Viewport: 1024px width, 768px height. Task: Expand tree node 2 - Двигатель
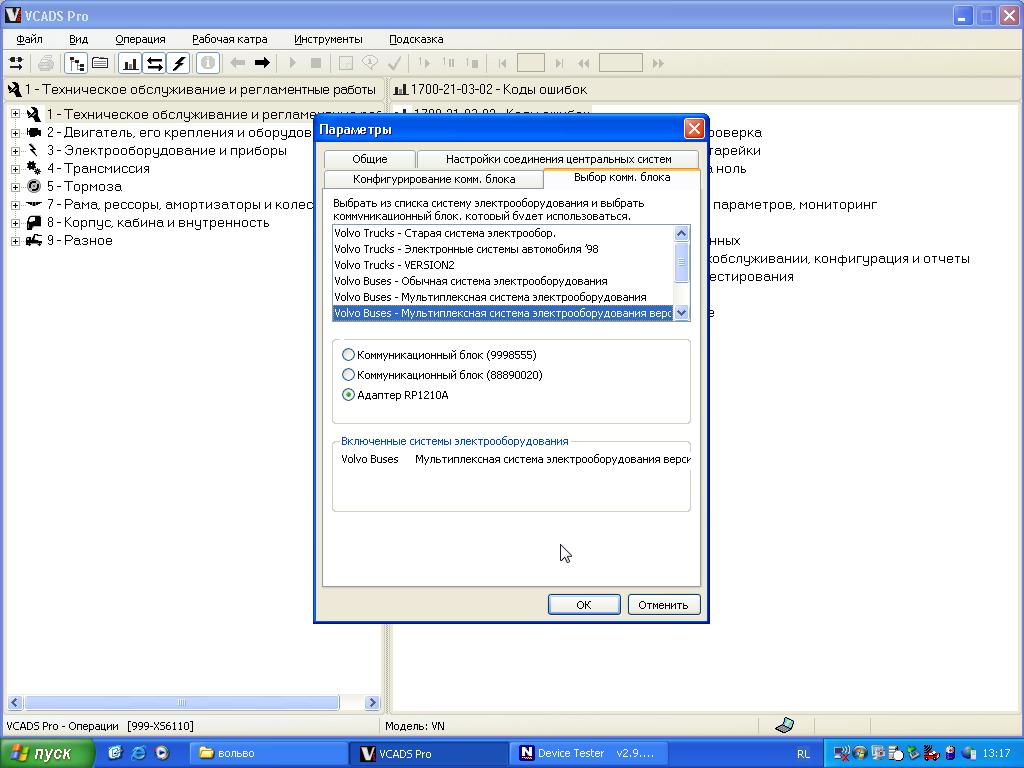15,133
